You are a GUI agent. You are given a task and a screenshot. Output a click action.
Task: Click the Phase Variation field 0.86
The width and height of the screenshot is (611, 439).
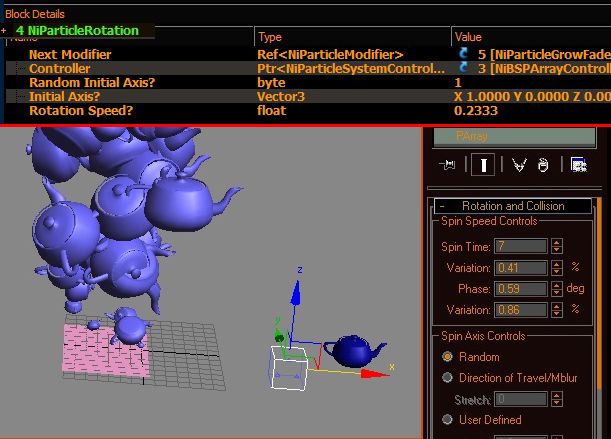521,310
